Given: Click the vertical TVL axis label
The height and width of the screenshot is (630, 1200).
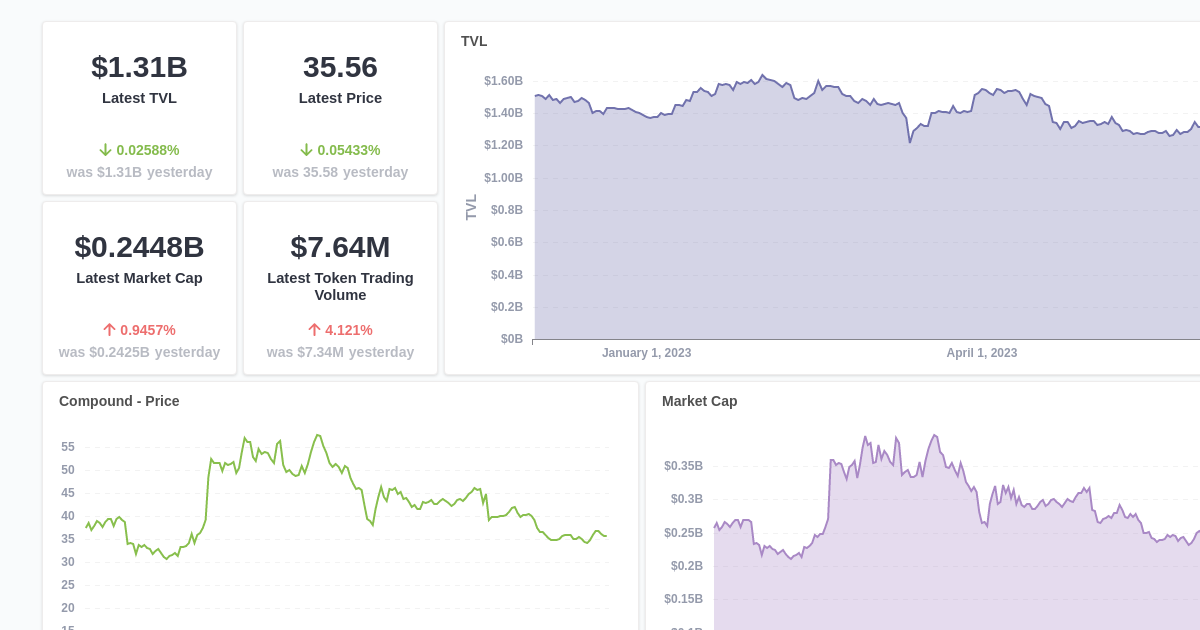Looking at the screenshot, I should [471, 209].
